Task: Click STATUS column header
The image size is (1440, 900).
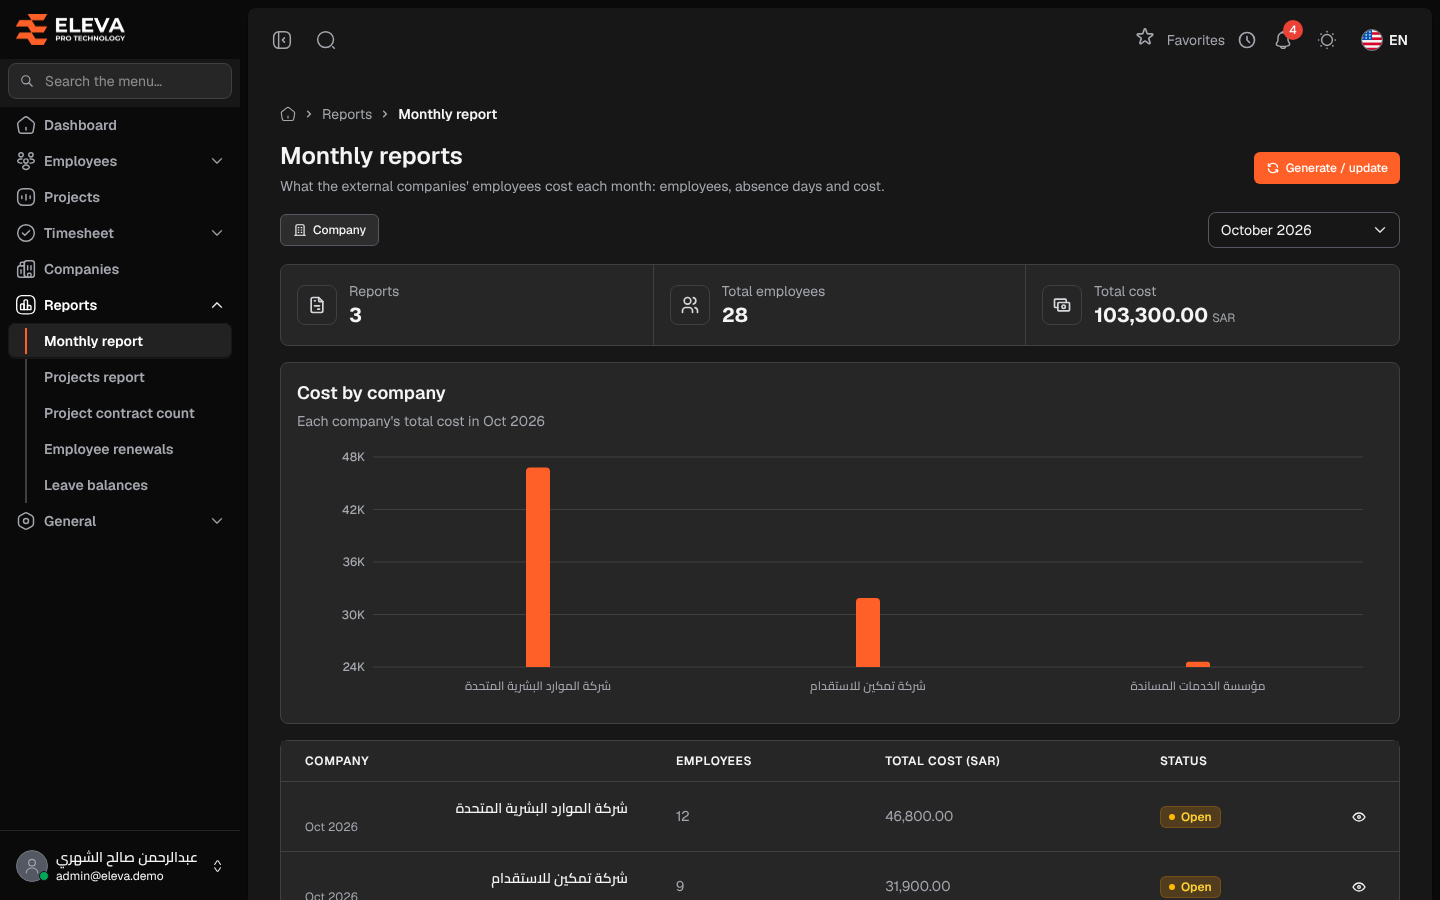Action: tap(1183, 761)
